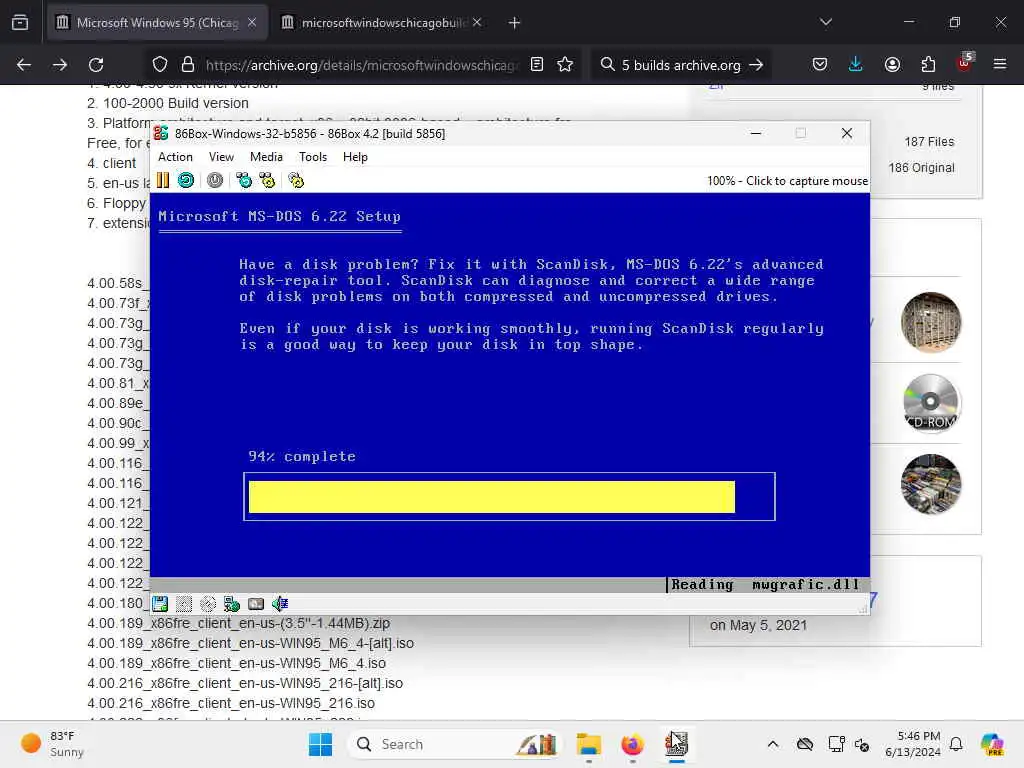Open Save to Pocket icon
Viewport: 1024px width, 768px height.
[820, 65]
